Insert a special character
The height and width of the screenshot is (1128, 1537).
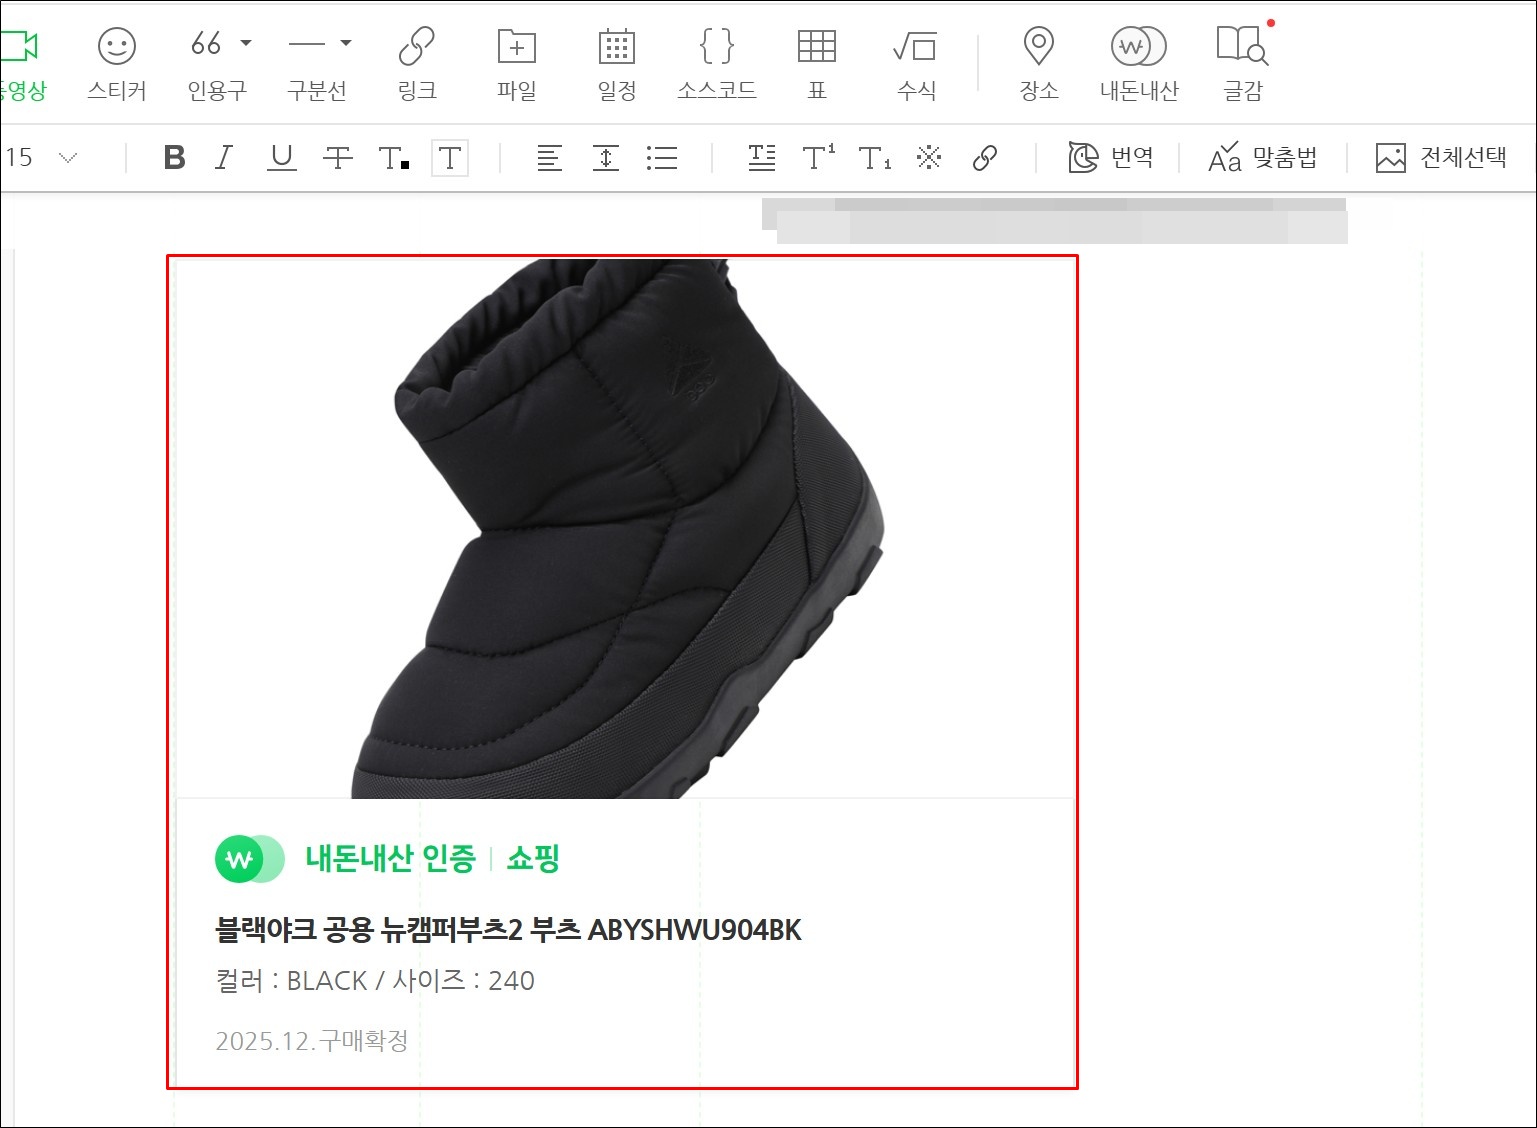(x=929, y=158)
